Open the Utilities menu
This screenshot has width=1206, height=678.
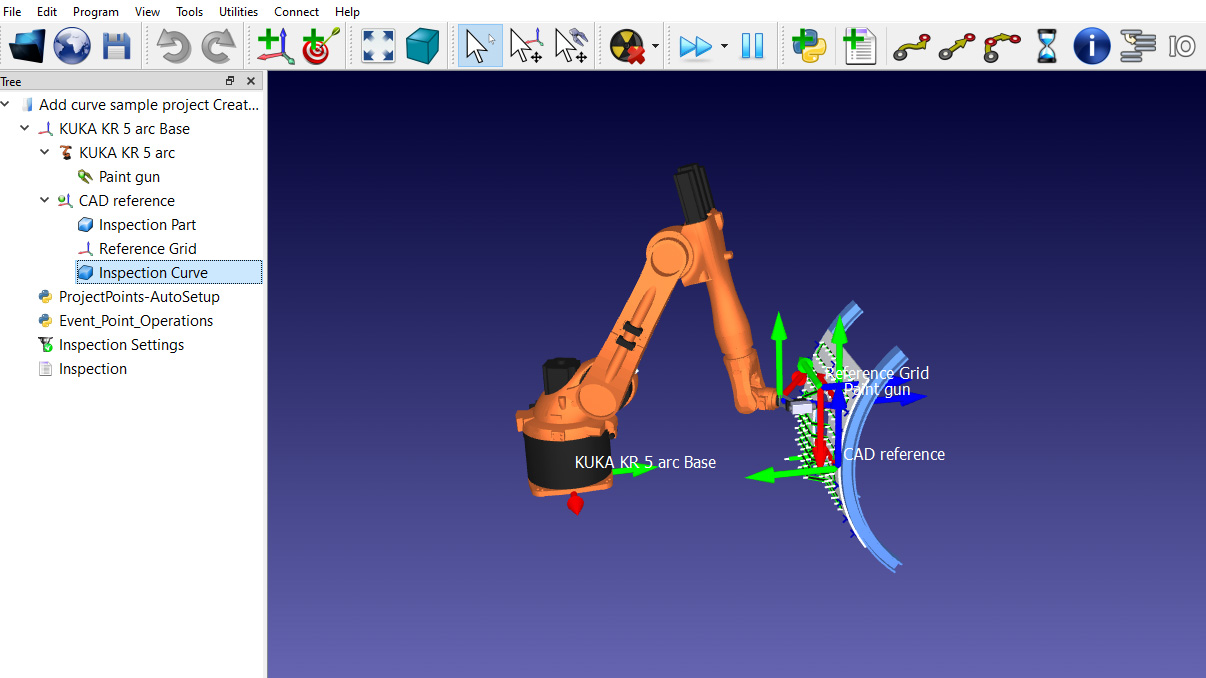click(238, 12)
